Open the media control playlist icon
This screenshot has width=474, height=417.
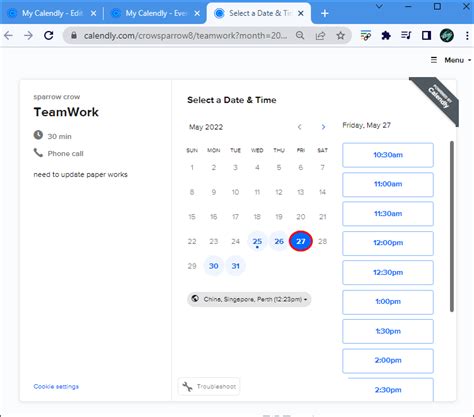point(406,35)
